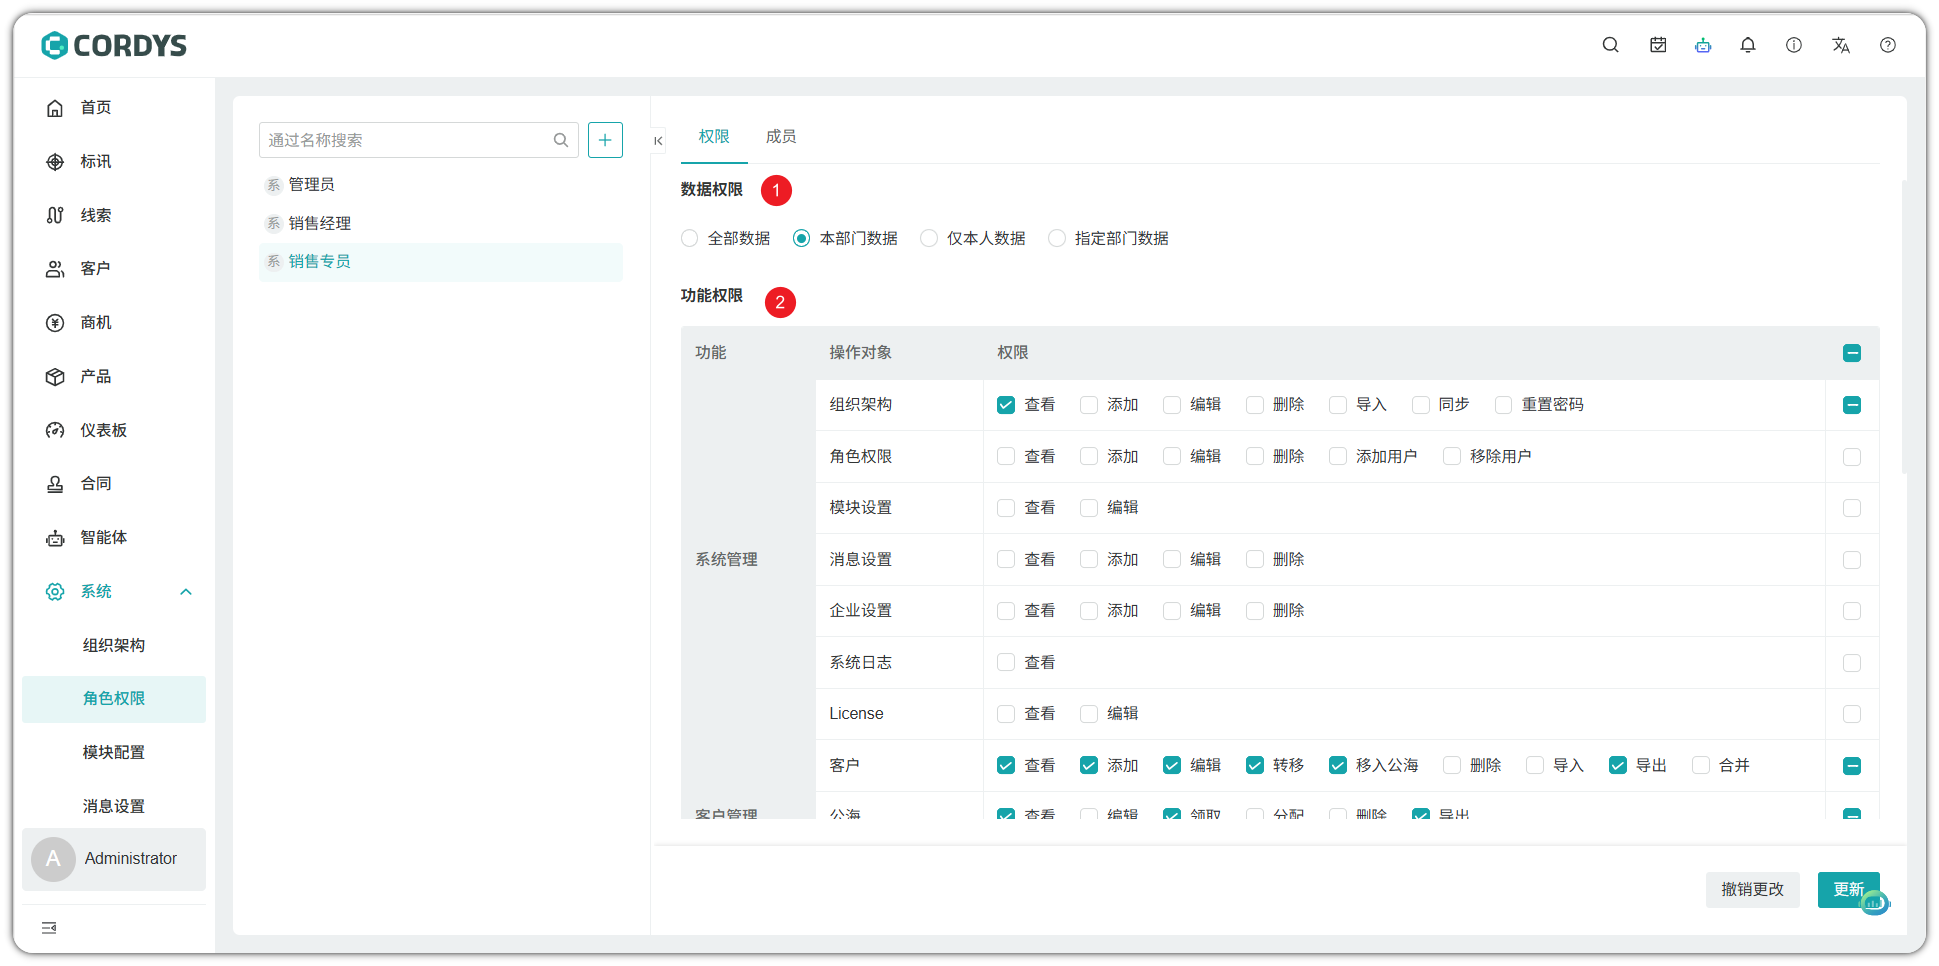Screen dimensions: 1939x966
Task: Click the search icon in top header
Action: click(1610, 45)
